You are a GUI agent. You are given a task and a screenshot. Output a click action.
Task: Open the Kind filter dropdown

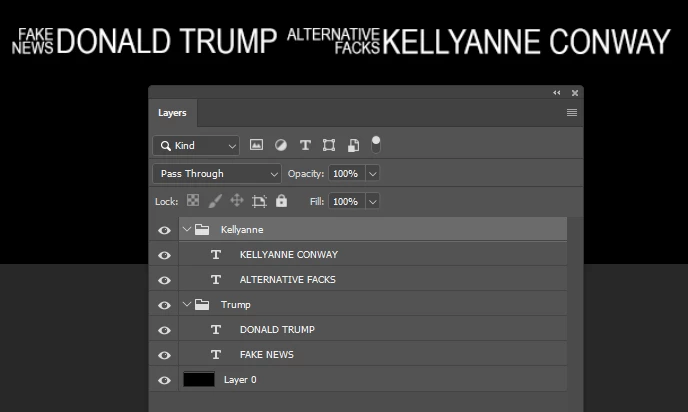click(196, 146)
